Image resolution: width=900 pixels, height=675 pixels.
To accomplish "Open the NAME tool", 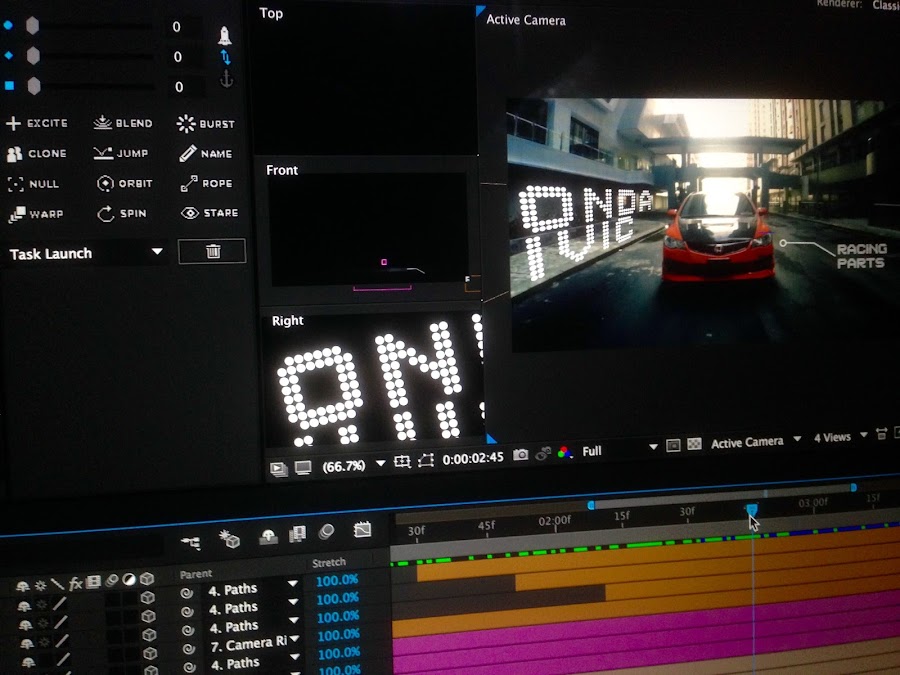I will [x=205, y=153].
